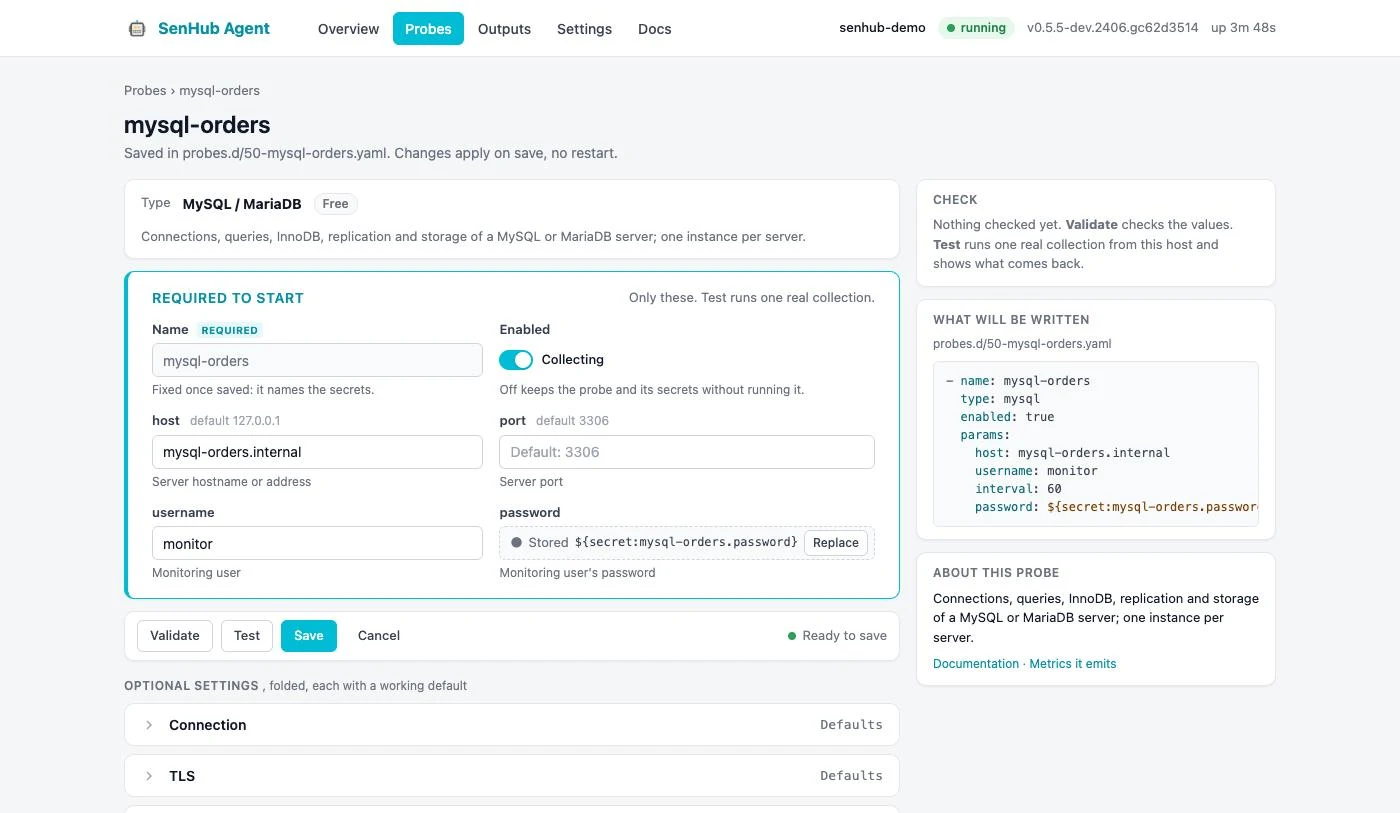Toggle the Collecting enabled switch
The width and height of the screenshot is (1400, 813).
point(516,360)
